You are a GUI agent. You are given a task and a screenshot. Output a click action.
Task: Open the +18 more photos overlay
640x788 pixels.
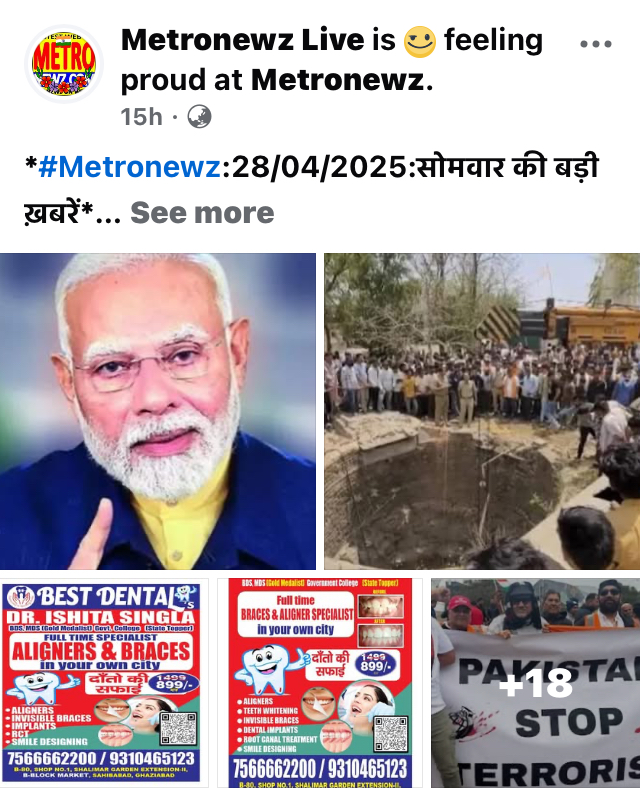536,683
